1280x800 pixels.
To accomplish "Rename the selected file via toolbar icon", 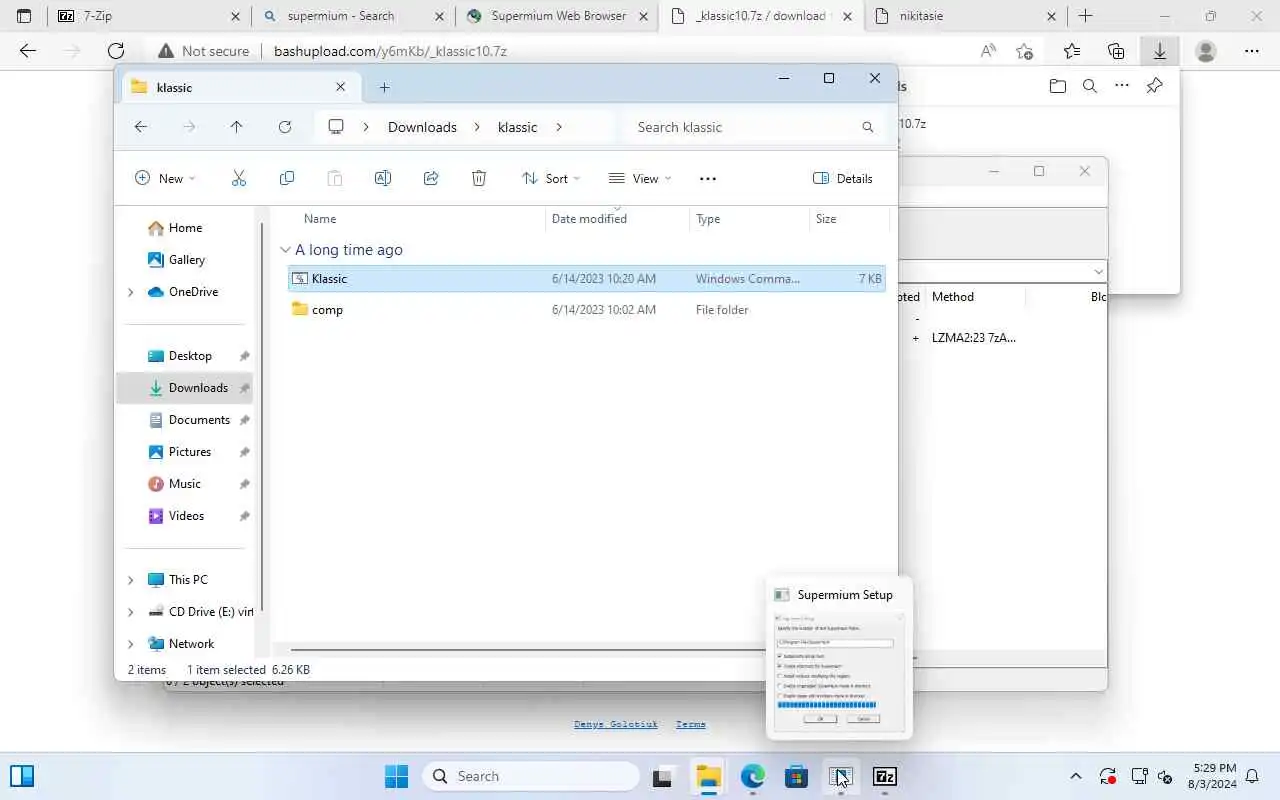I will [383, 178].
